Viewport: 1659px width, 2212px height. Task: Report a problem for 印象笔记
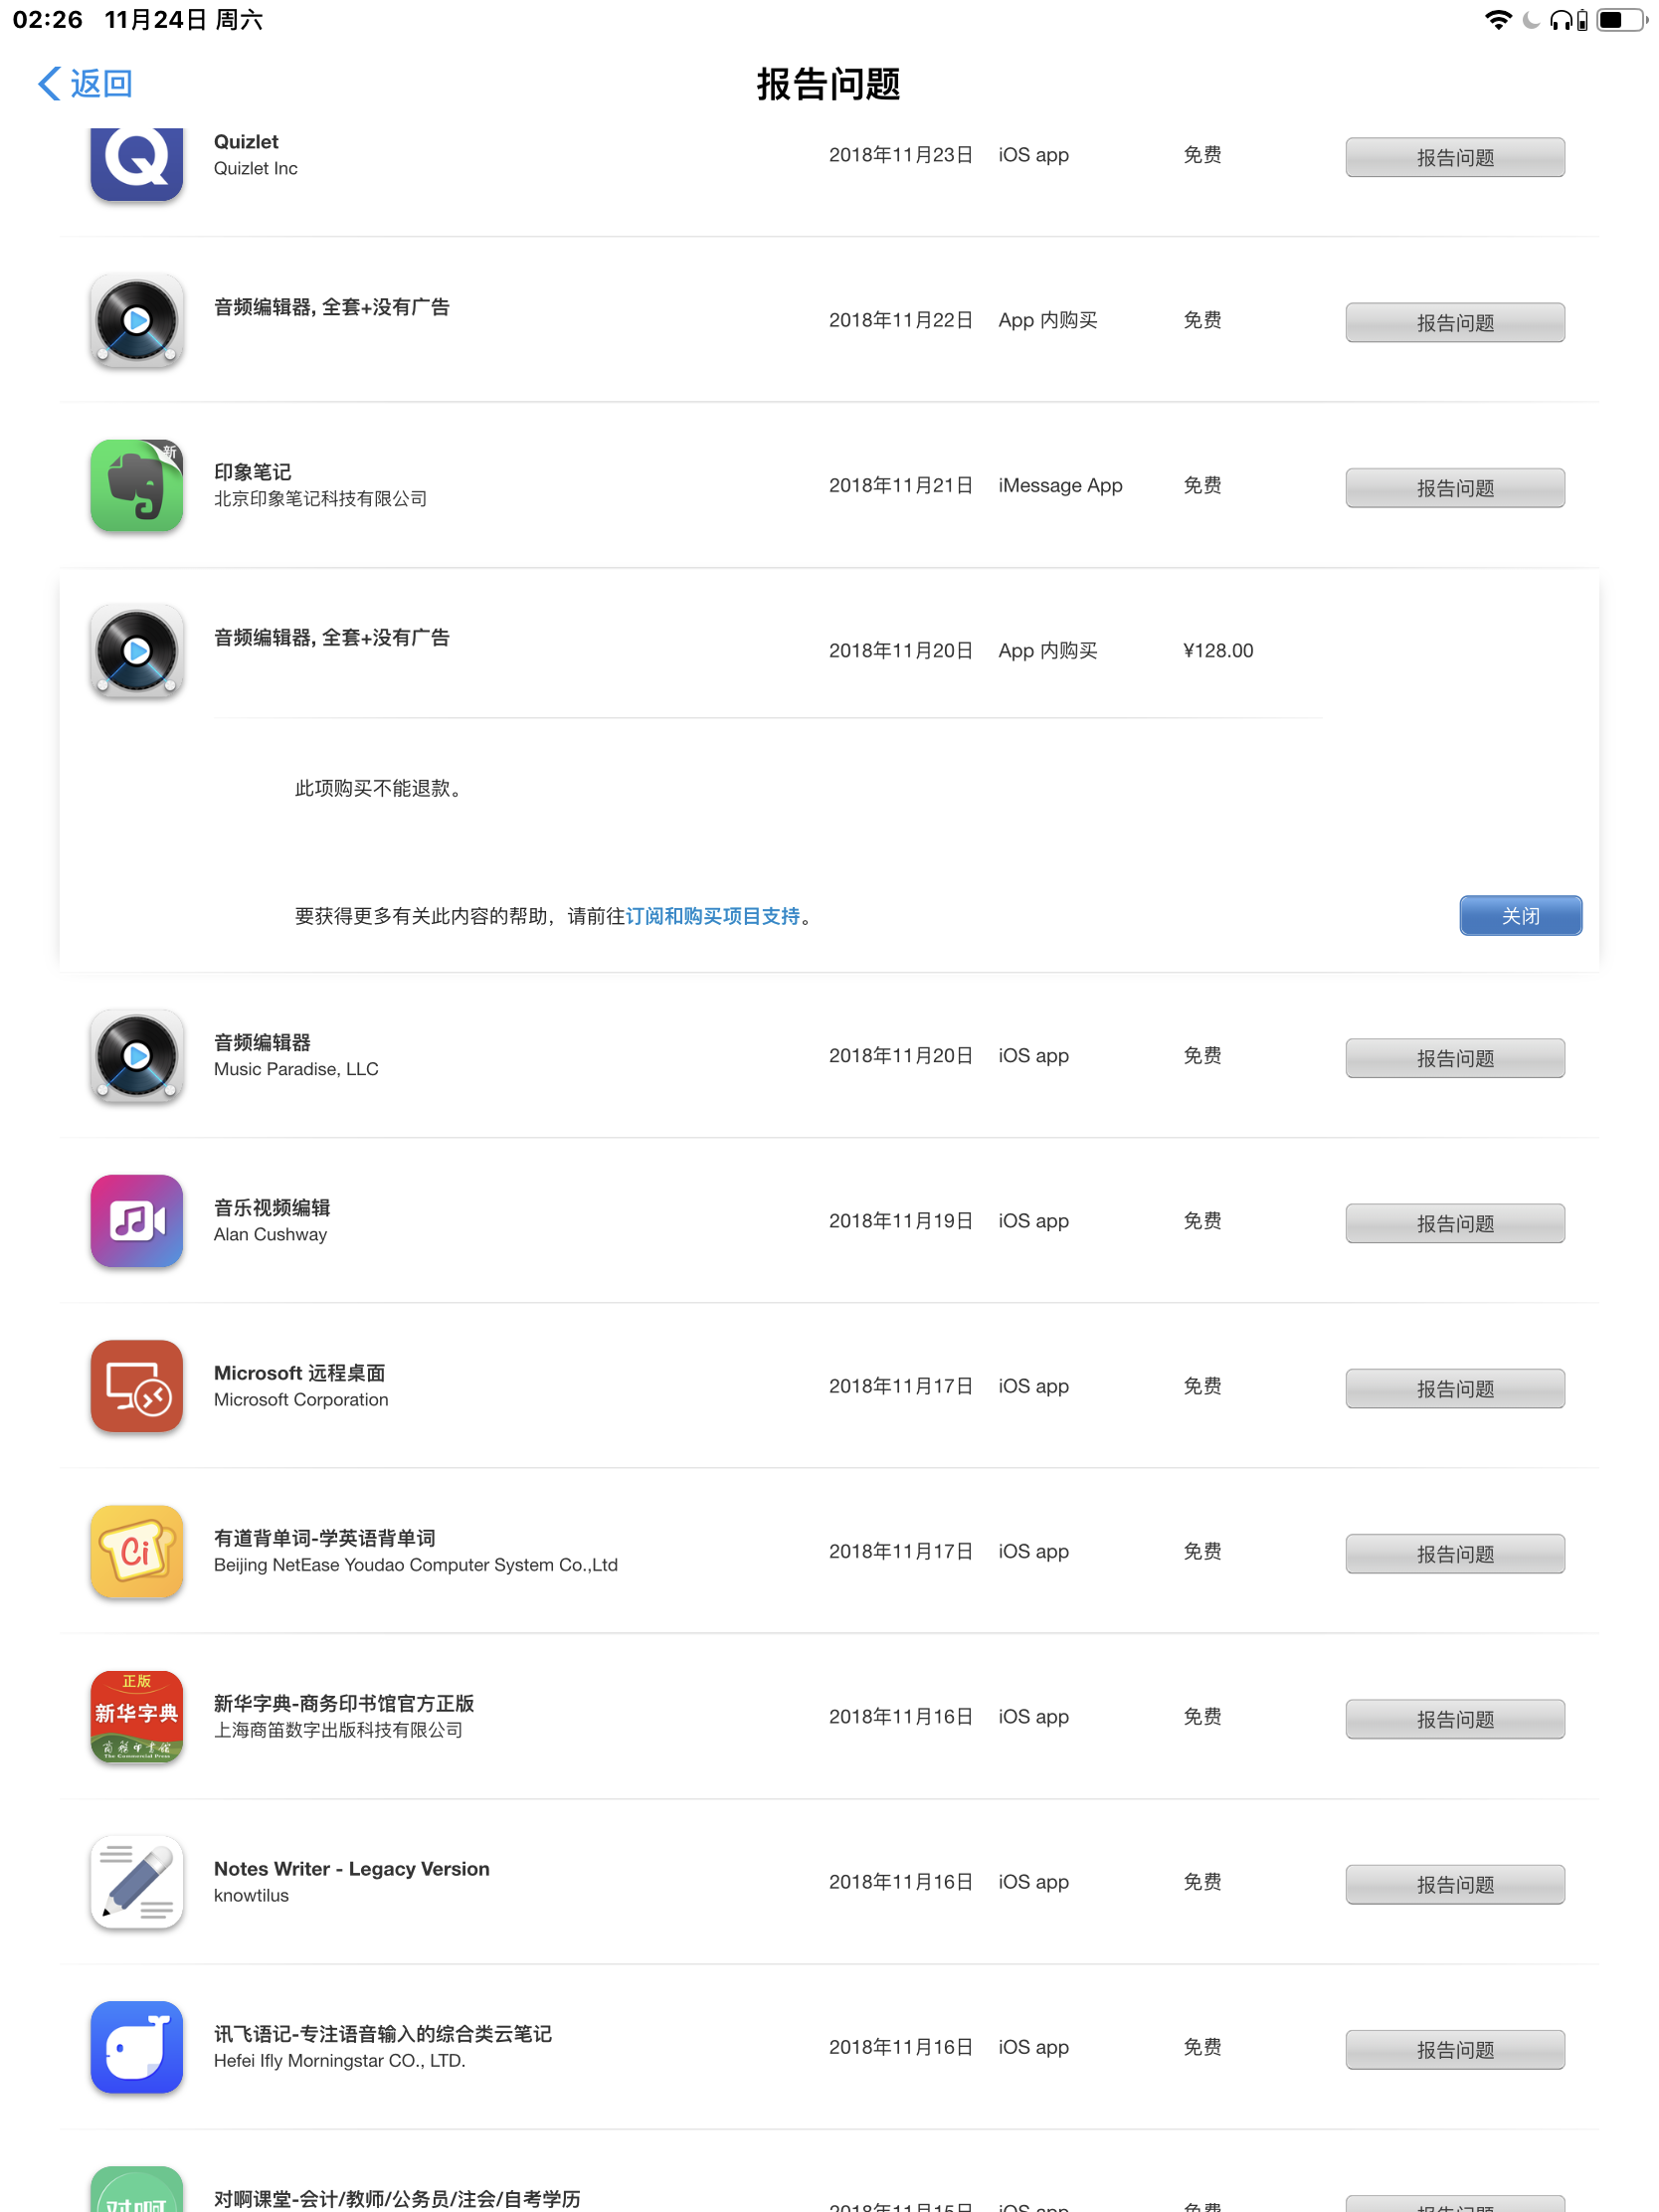[1454, 488]
